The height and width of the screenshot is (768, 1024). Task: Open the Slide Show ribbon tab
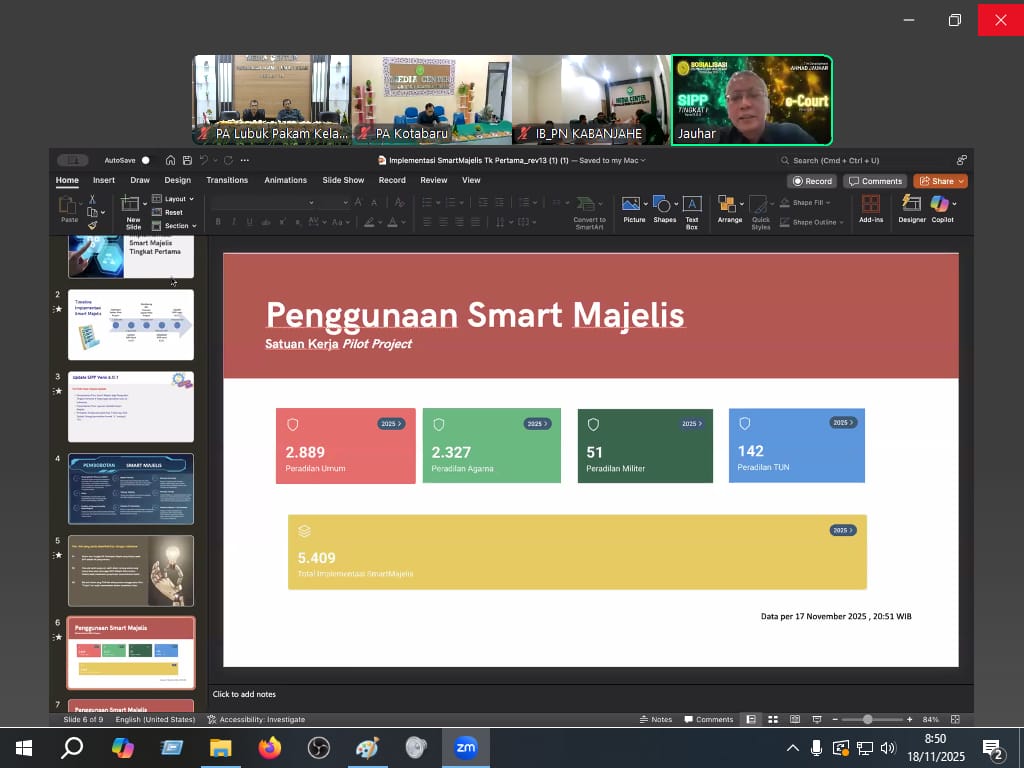(x=343, y=180)
